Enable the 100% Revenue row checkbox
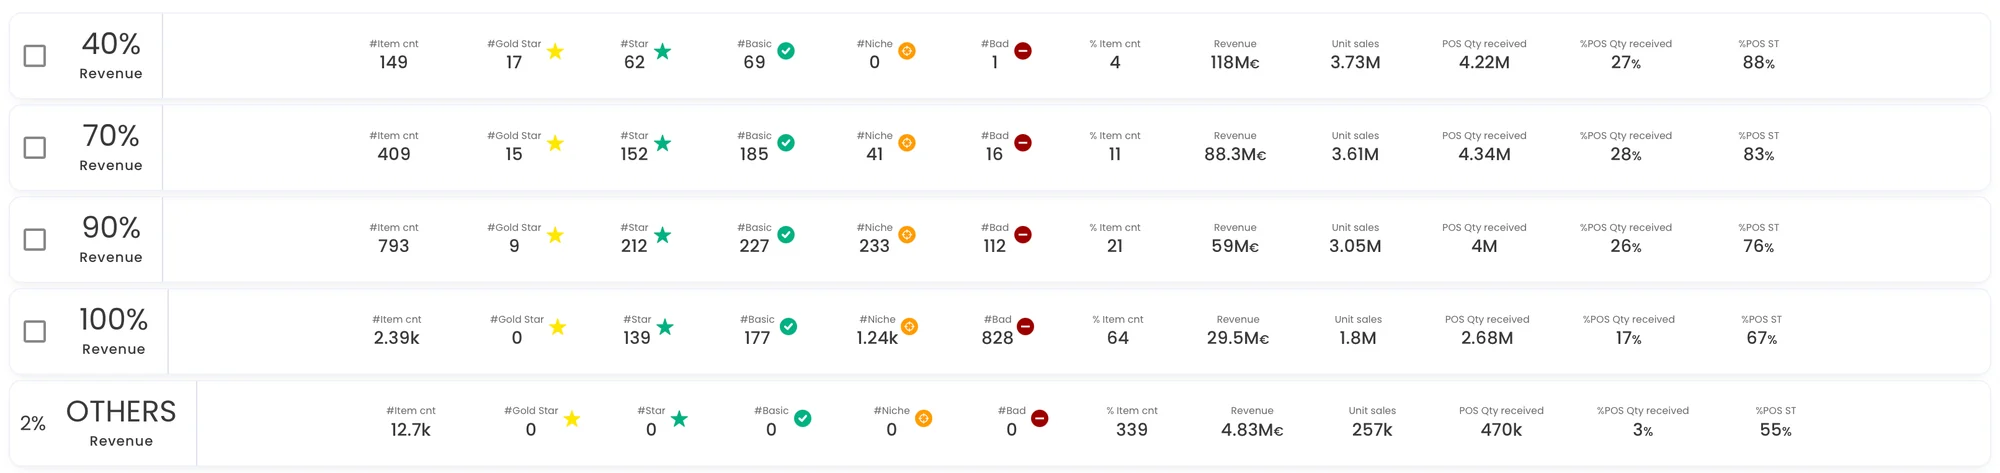Image resolution: width=2000 pixels, height=473 pixels. (35, 332)
